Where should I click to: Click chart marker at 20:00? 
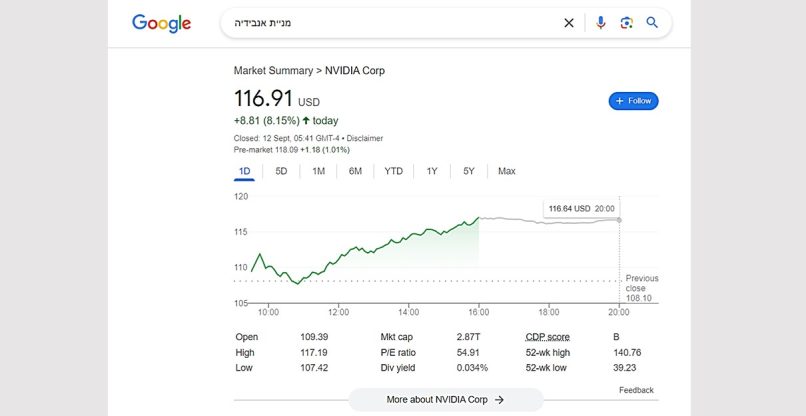[620, 220]
